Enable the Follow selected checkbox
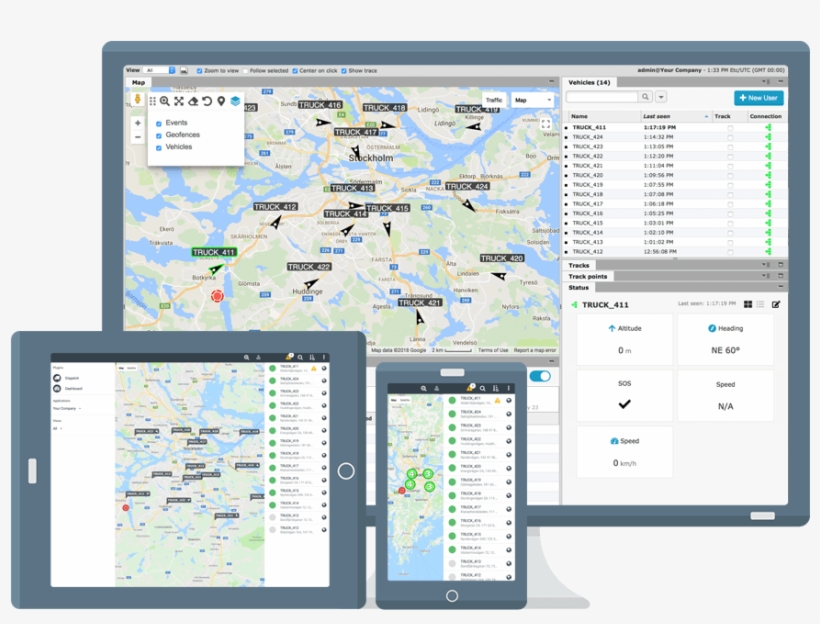 pos(245,71)
